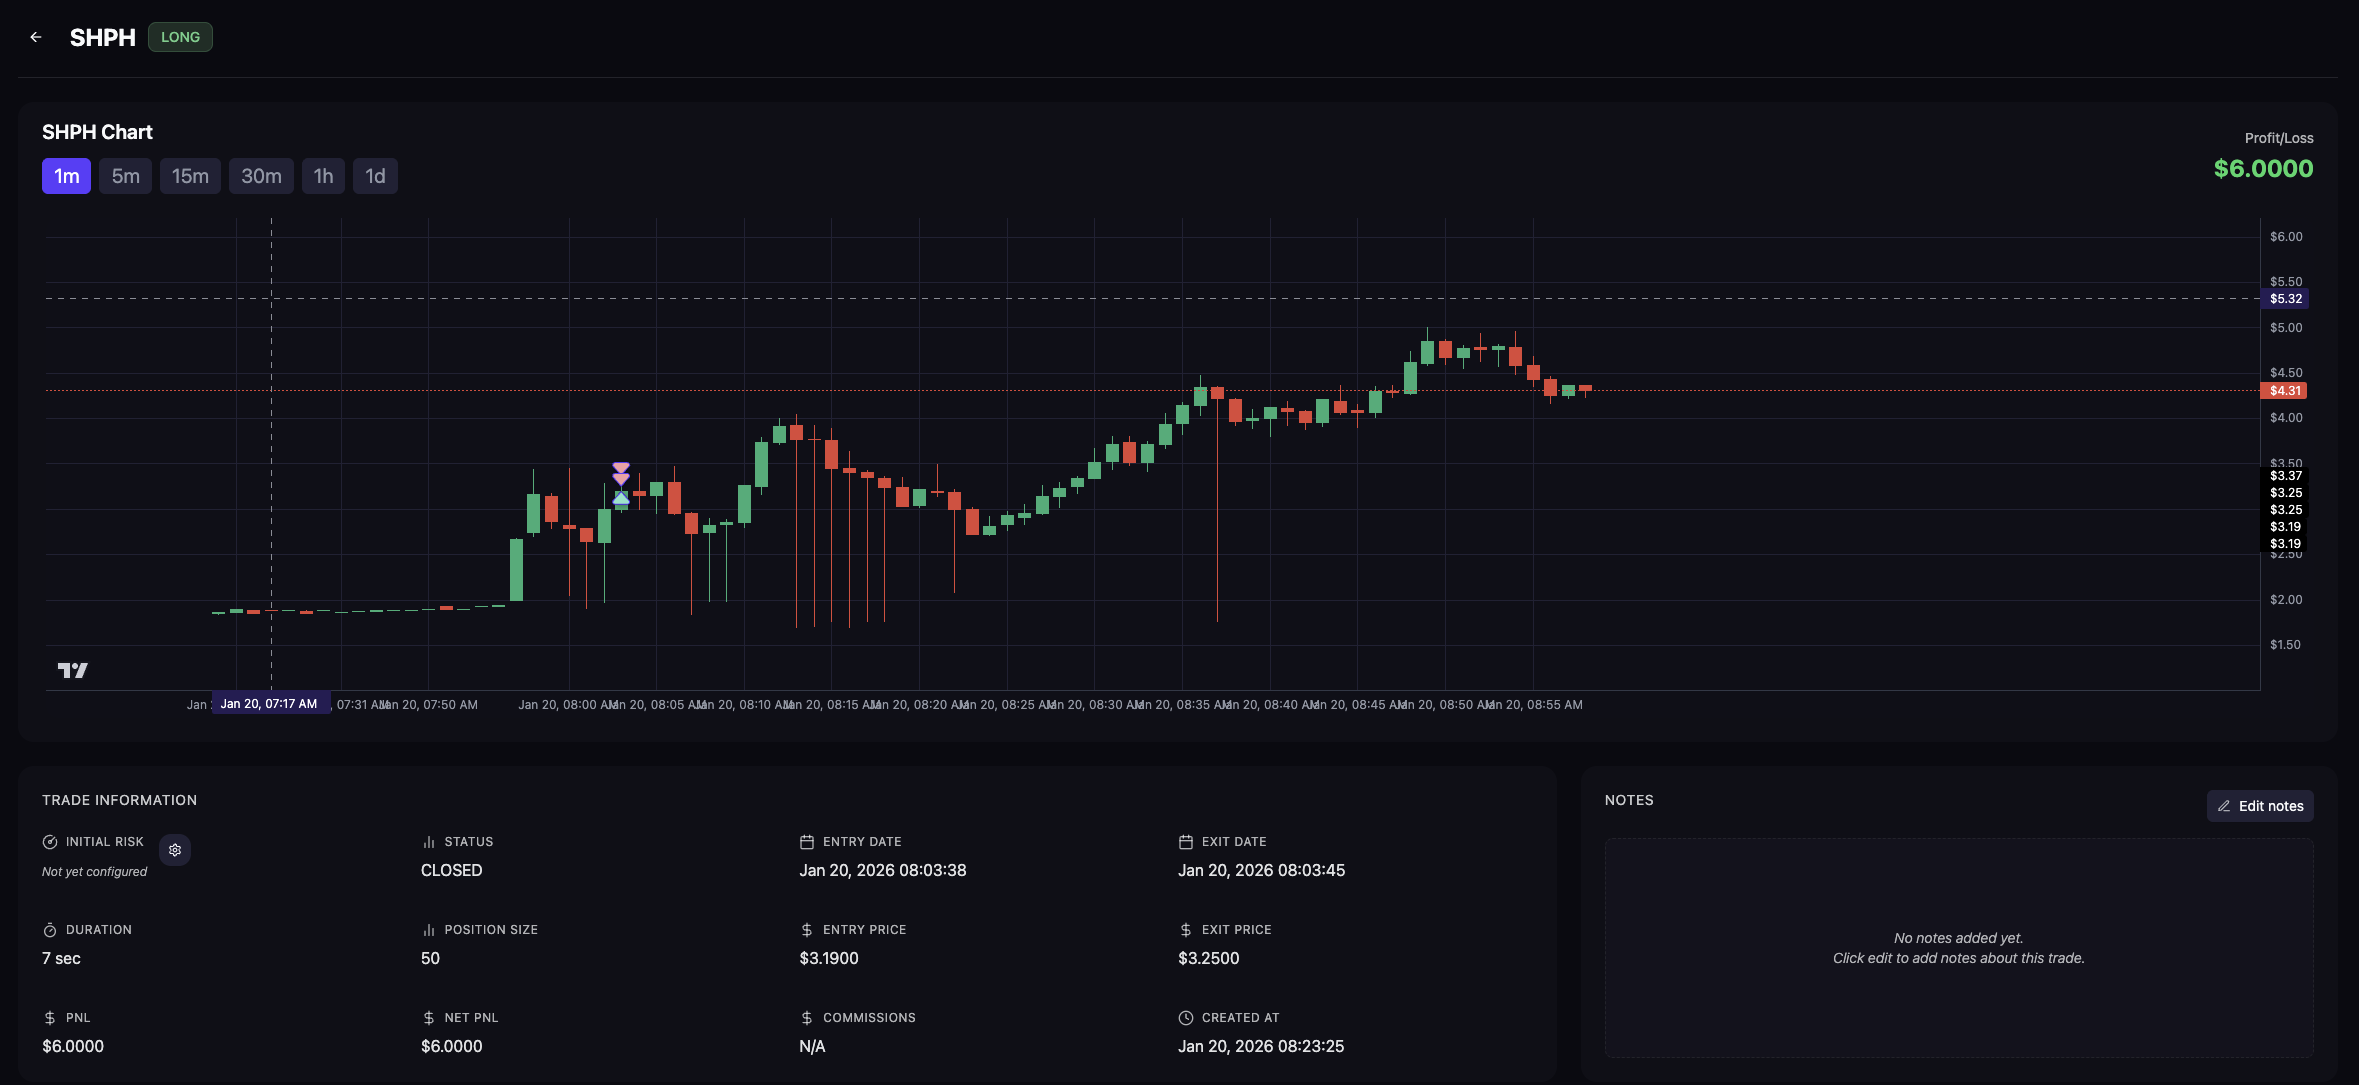Click the pencil icon in Edit notes

(2224, 806)
